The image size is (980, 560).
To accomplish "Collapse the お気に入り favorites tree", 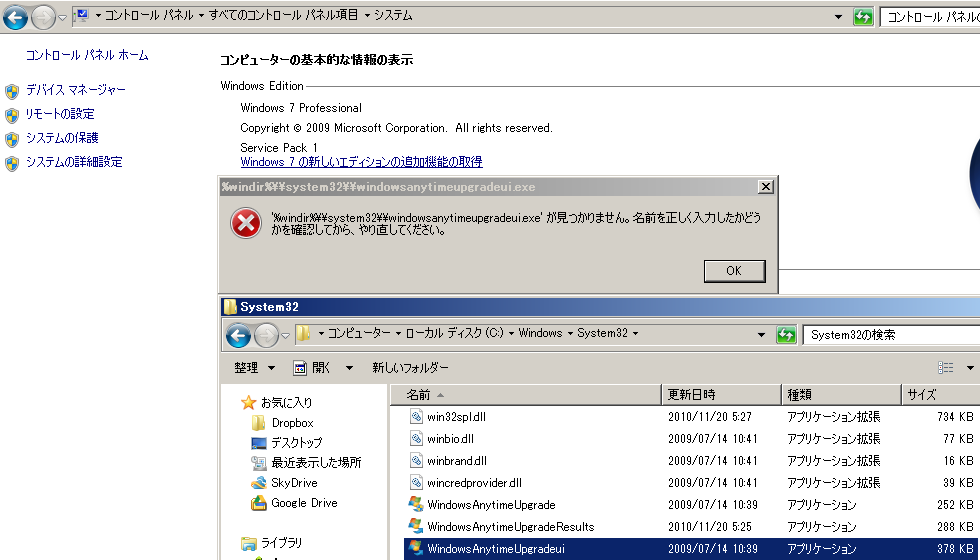I will coord(233,403).
